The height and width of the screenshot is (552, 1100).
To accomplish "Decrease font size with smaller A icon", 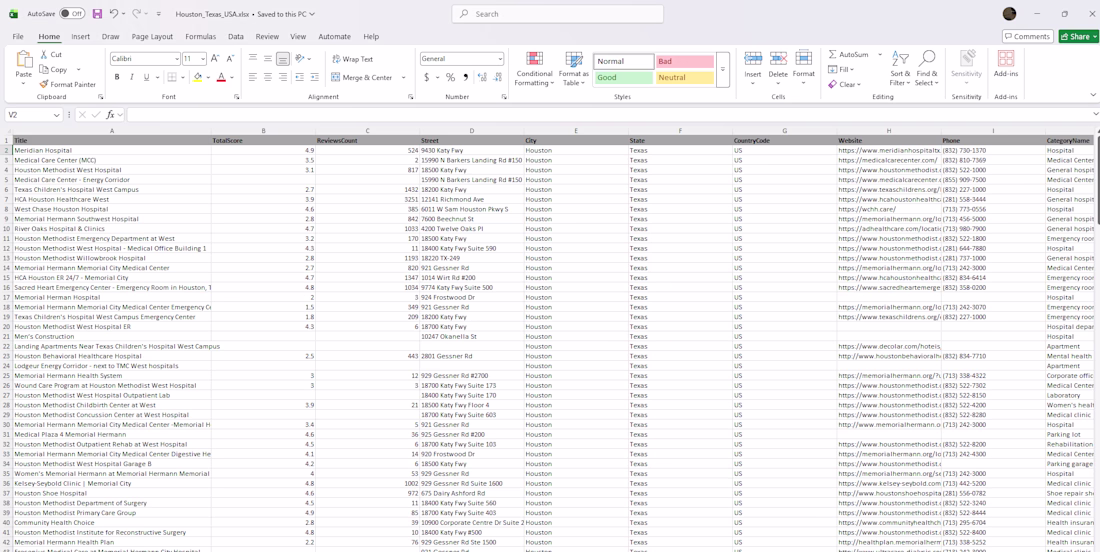I will point(230,59).
